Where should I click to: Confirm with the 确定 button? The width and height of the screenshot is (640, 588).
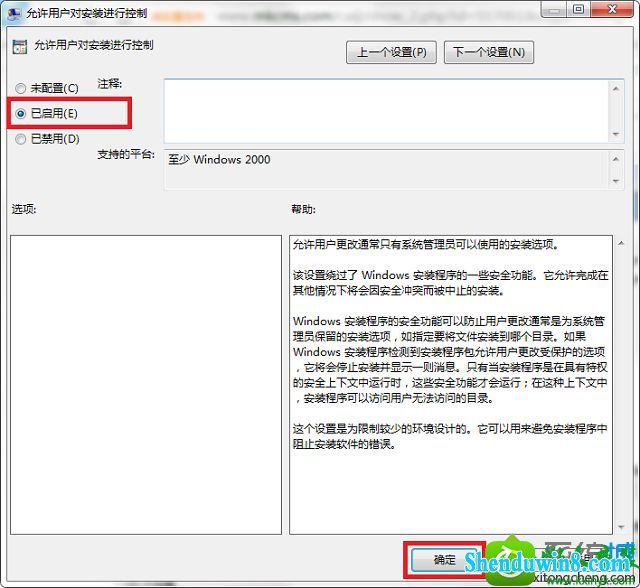tap(445, 559)
